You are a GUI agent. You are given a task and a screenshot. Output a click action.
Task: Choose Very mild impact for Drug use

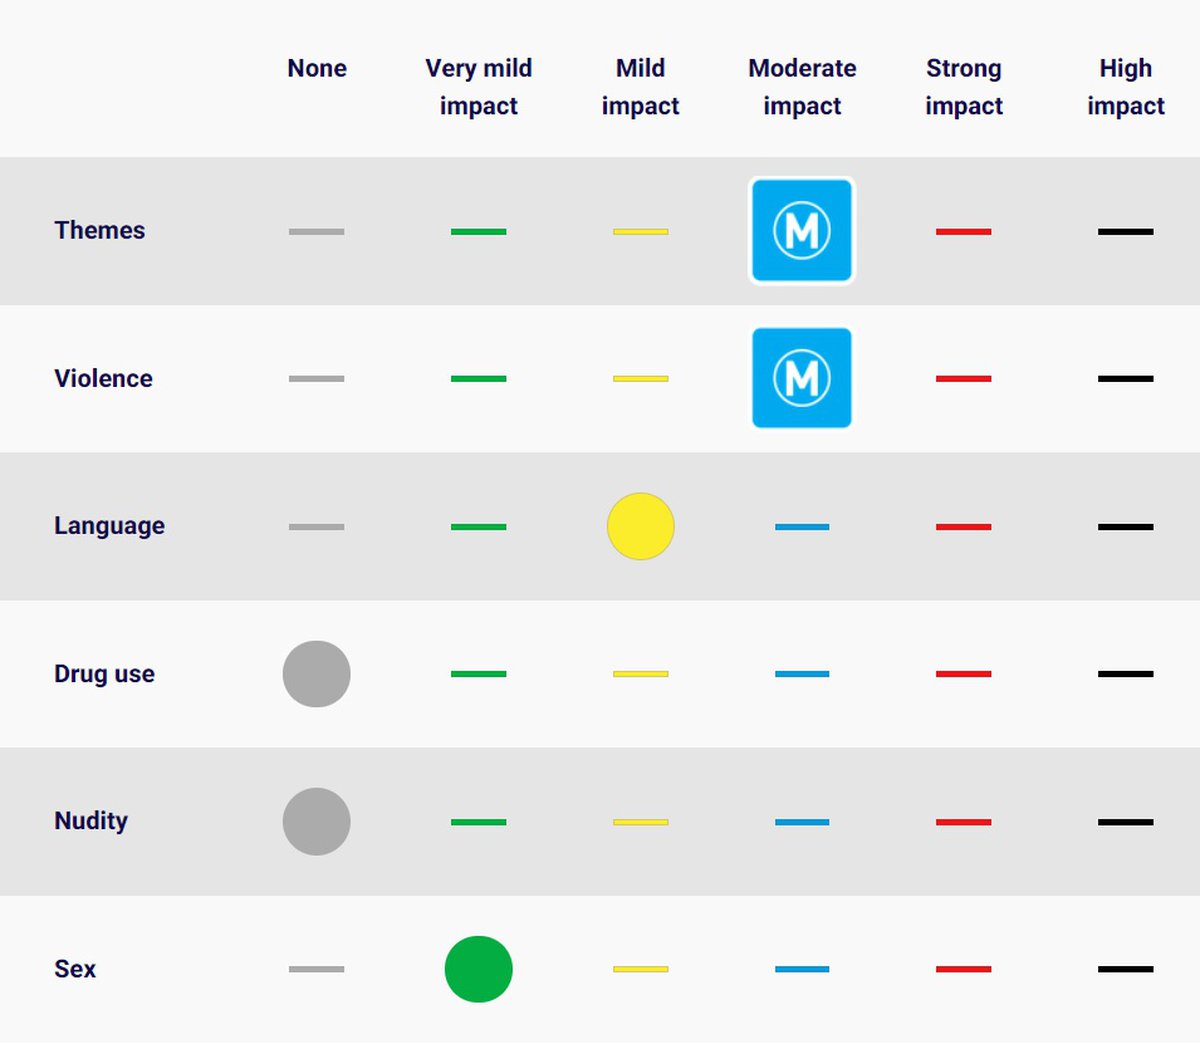(479, 674)
